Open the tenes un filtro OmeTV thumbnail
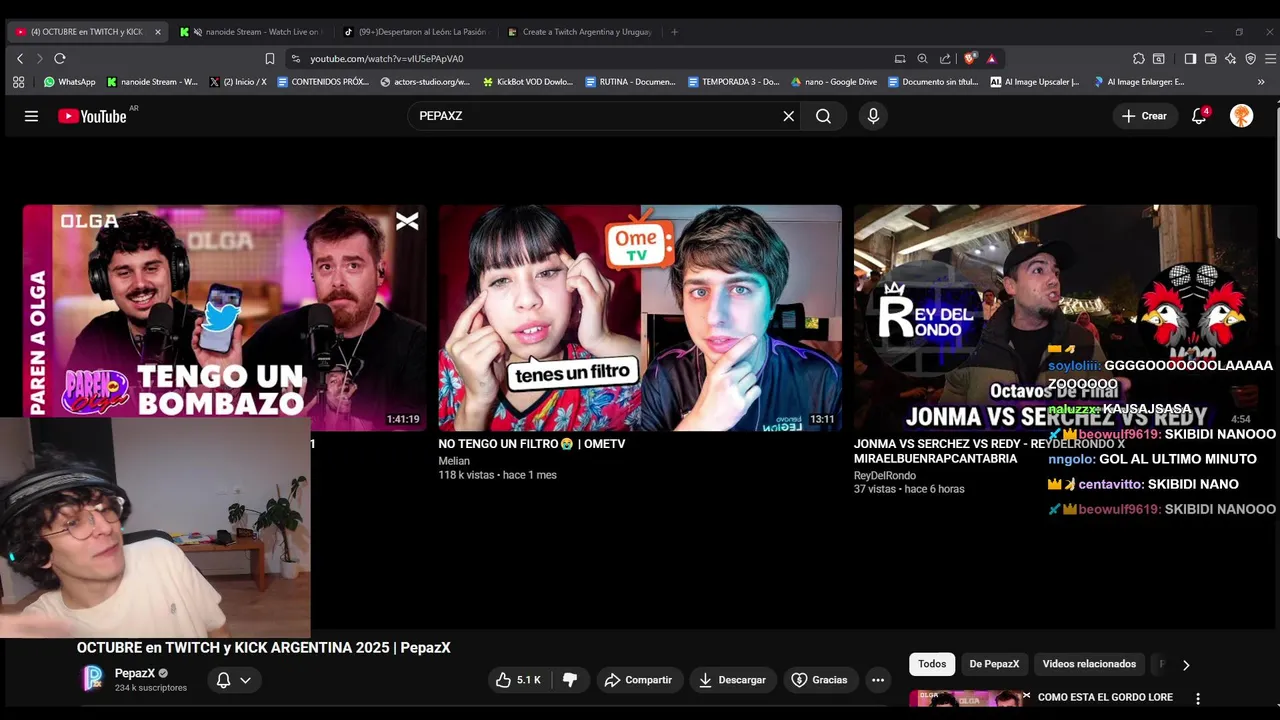Viewport: 1280px width, 720px height. (640, 318)
